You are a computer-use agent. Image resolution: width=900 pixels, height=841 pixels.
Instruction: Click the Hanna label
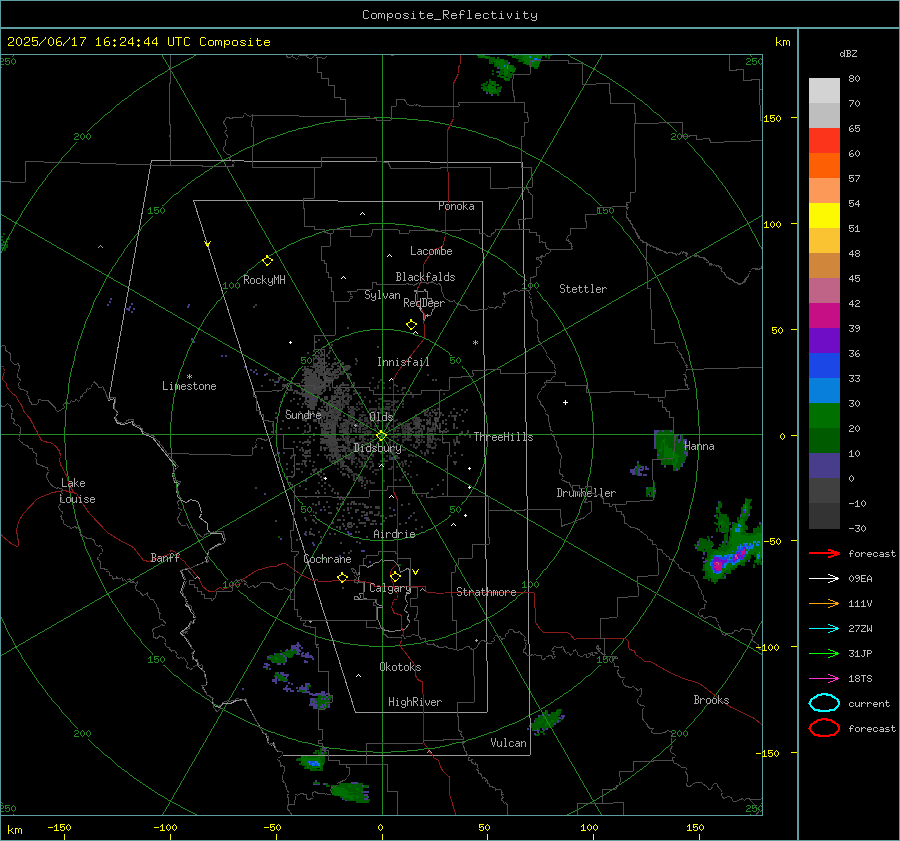pyautogui.click(x=699, y=446)
